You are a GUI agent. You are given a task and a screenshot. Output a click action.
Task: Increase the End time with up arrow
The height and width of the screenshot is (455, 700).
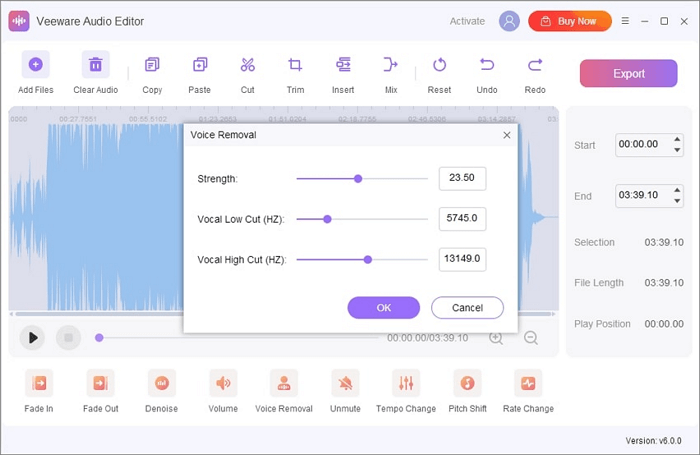tap(677, 190)
